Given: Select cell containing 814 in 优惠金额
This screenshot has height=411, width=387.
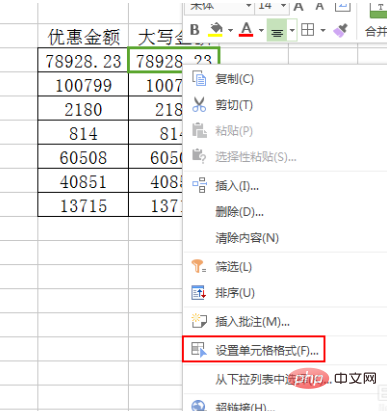Looking at the screenshot, I should coord(83,133).
